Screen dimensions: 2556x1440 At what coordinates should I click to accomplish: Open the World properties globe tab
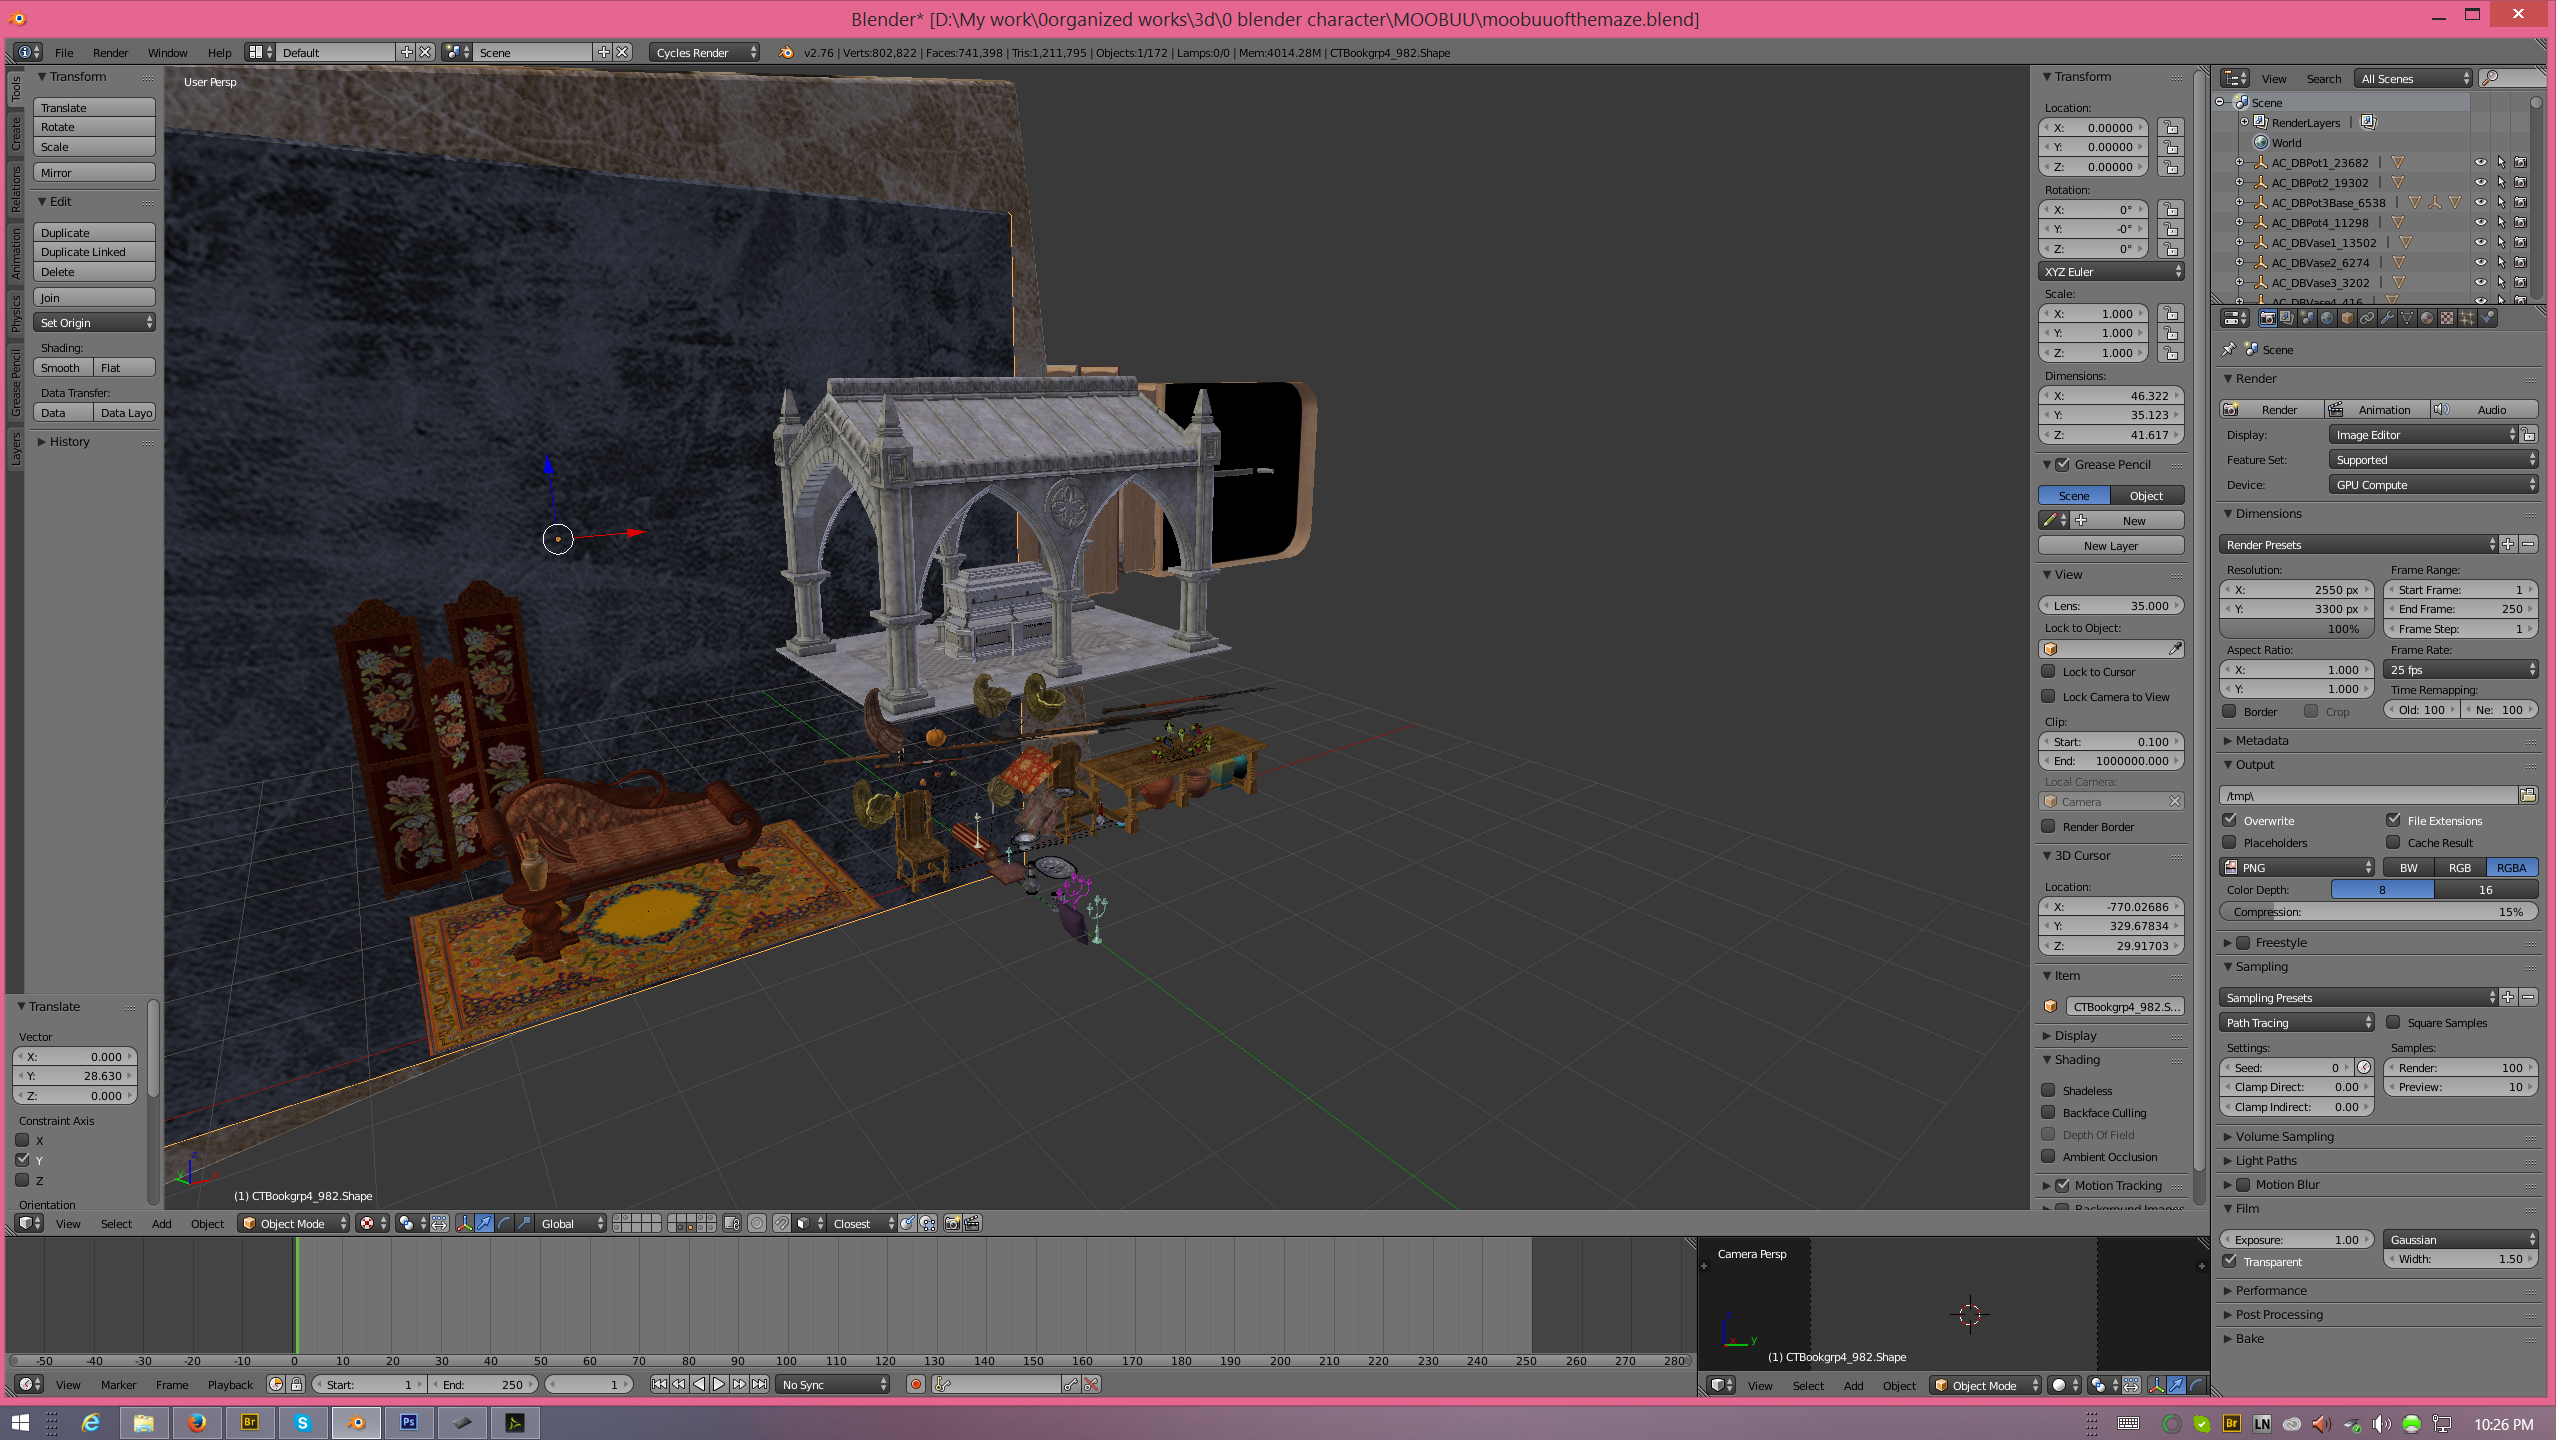click(2327, 318)
